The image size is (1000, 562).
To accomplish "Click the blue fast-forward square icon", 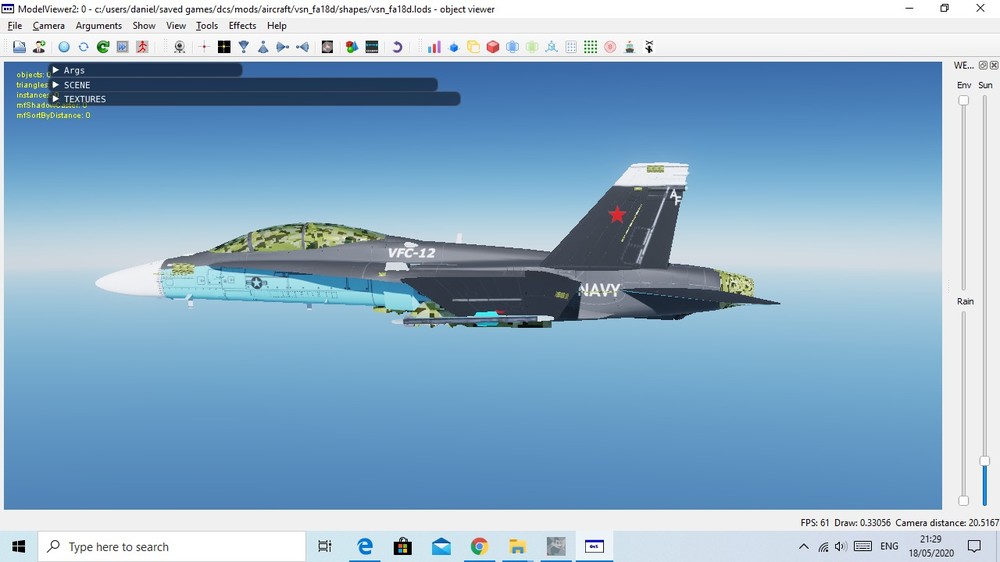I will 122,47.
